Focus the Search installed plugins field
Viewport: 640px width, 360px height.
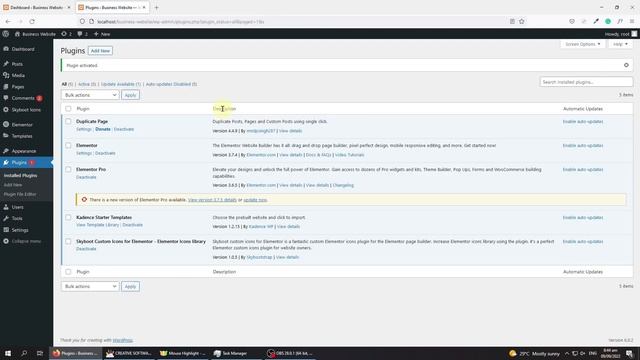pos(586,82)
